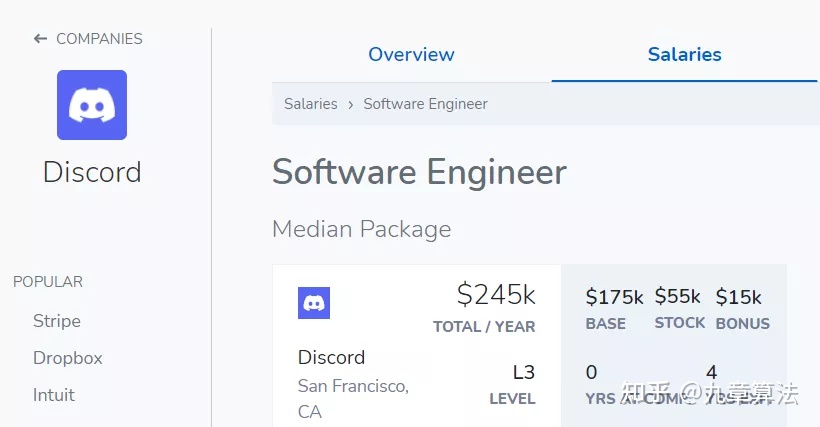
Task: Click the Software Engineer page heading
Action: 419,172
